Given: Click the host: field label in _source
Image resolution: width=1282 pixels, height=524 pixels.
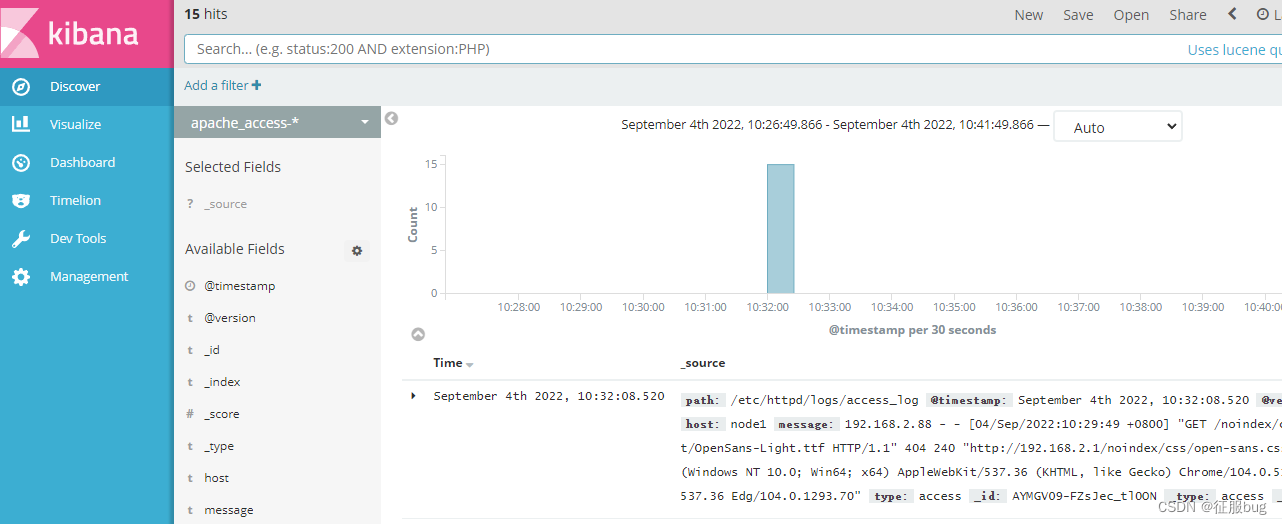Looking at the screenshot, I should [702, 424].
